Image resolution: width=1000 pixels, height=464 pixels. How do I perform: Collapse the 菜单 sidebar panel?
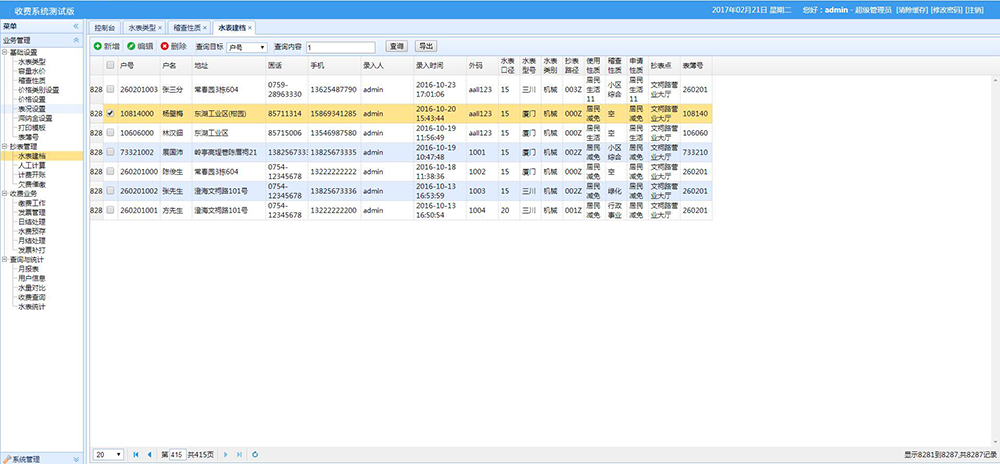tap(76, 26)
